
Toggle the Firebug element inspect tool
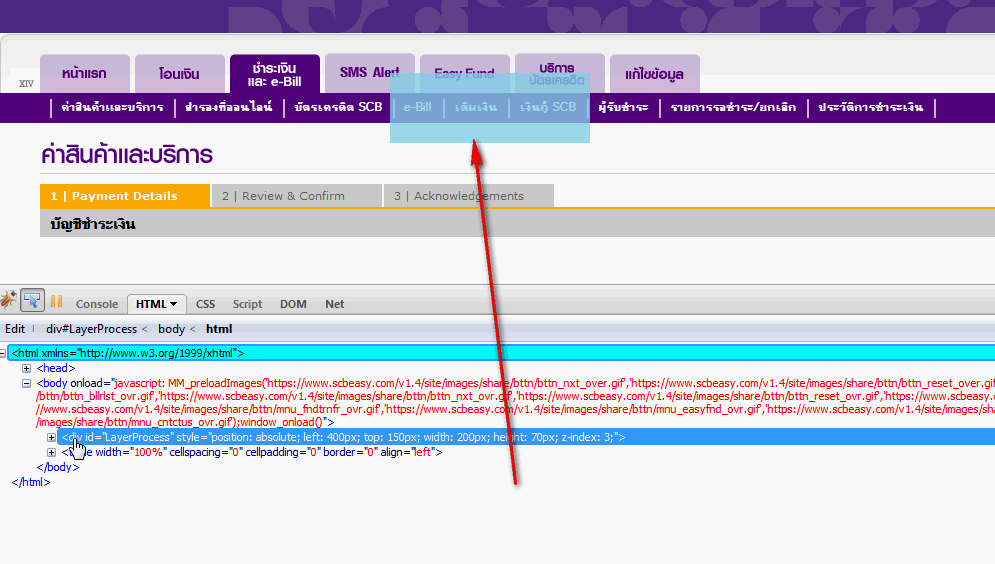click(32, 300)
